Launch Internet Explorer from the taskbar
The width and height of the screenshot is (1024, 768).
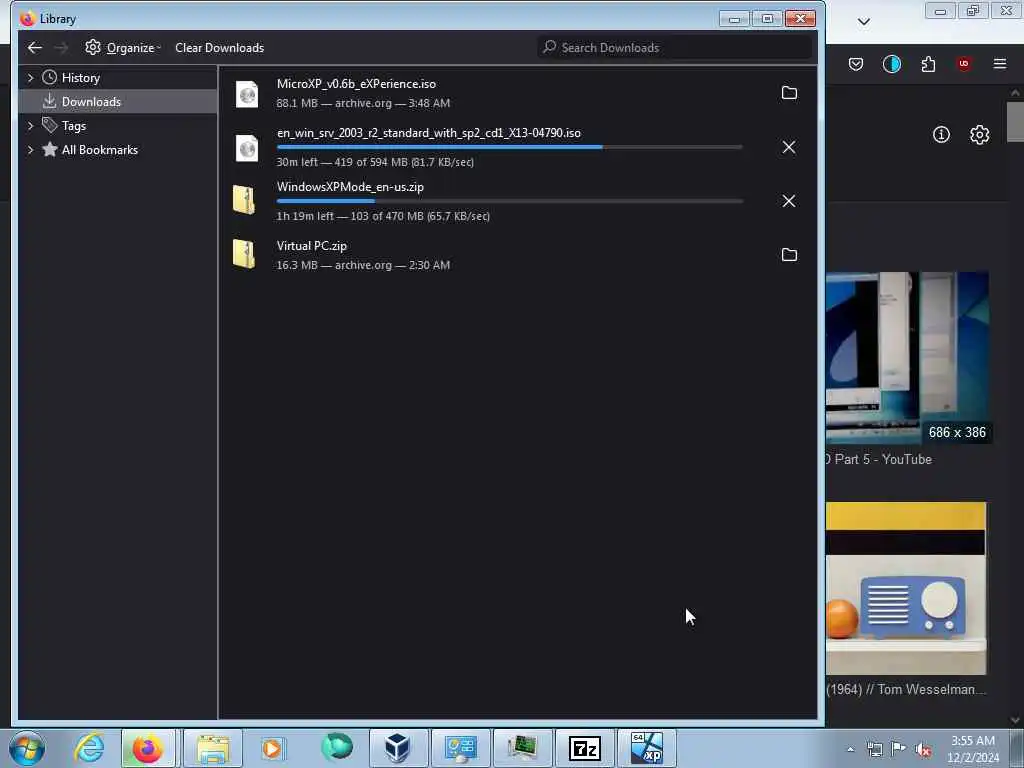click(x=89, y=748)
